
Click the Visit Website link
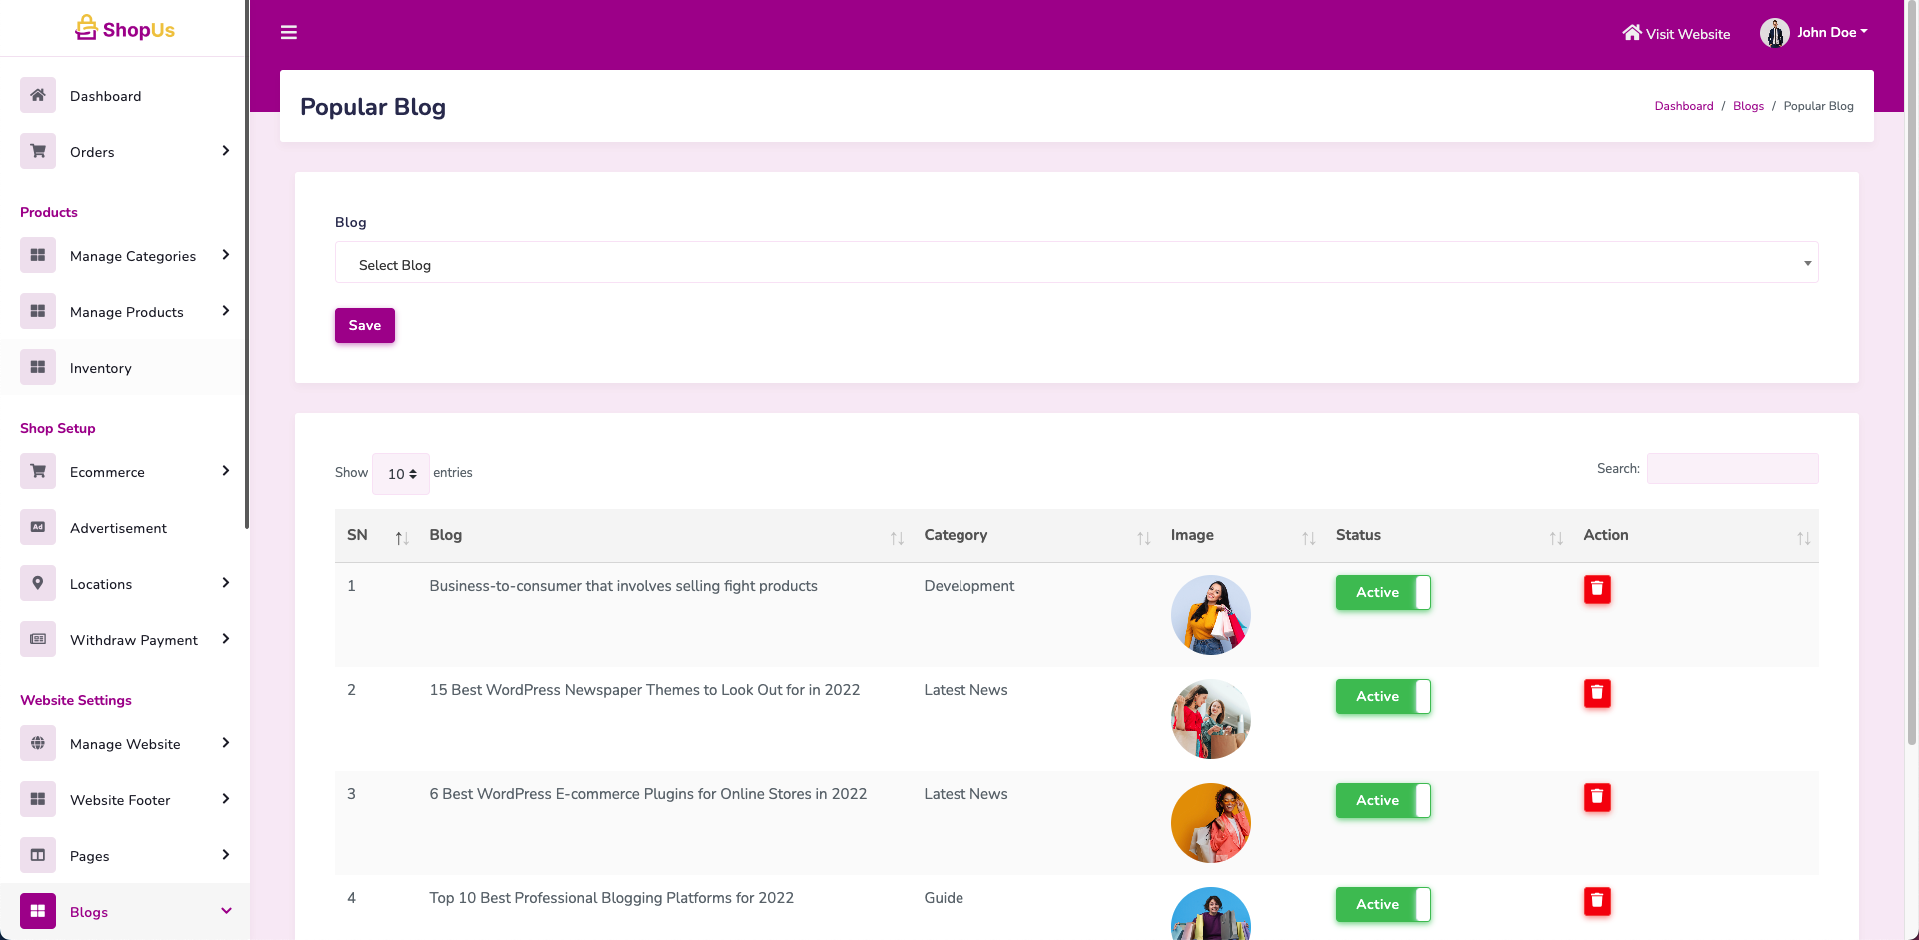(1677, 34)
